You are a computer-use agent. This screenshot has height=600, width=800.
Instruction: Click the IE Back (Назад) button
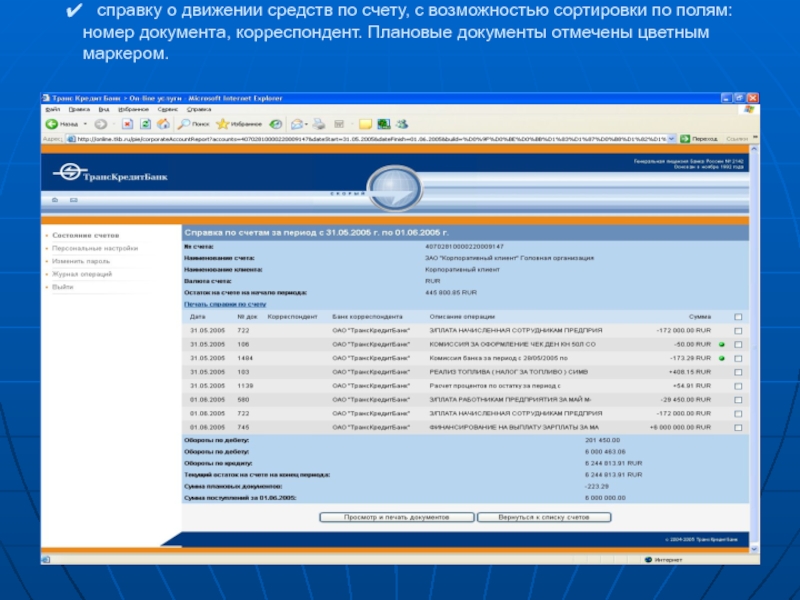click(x=63, y=123)
